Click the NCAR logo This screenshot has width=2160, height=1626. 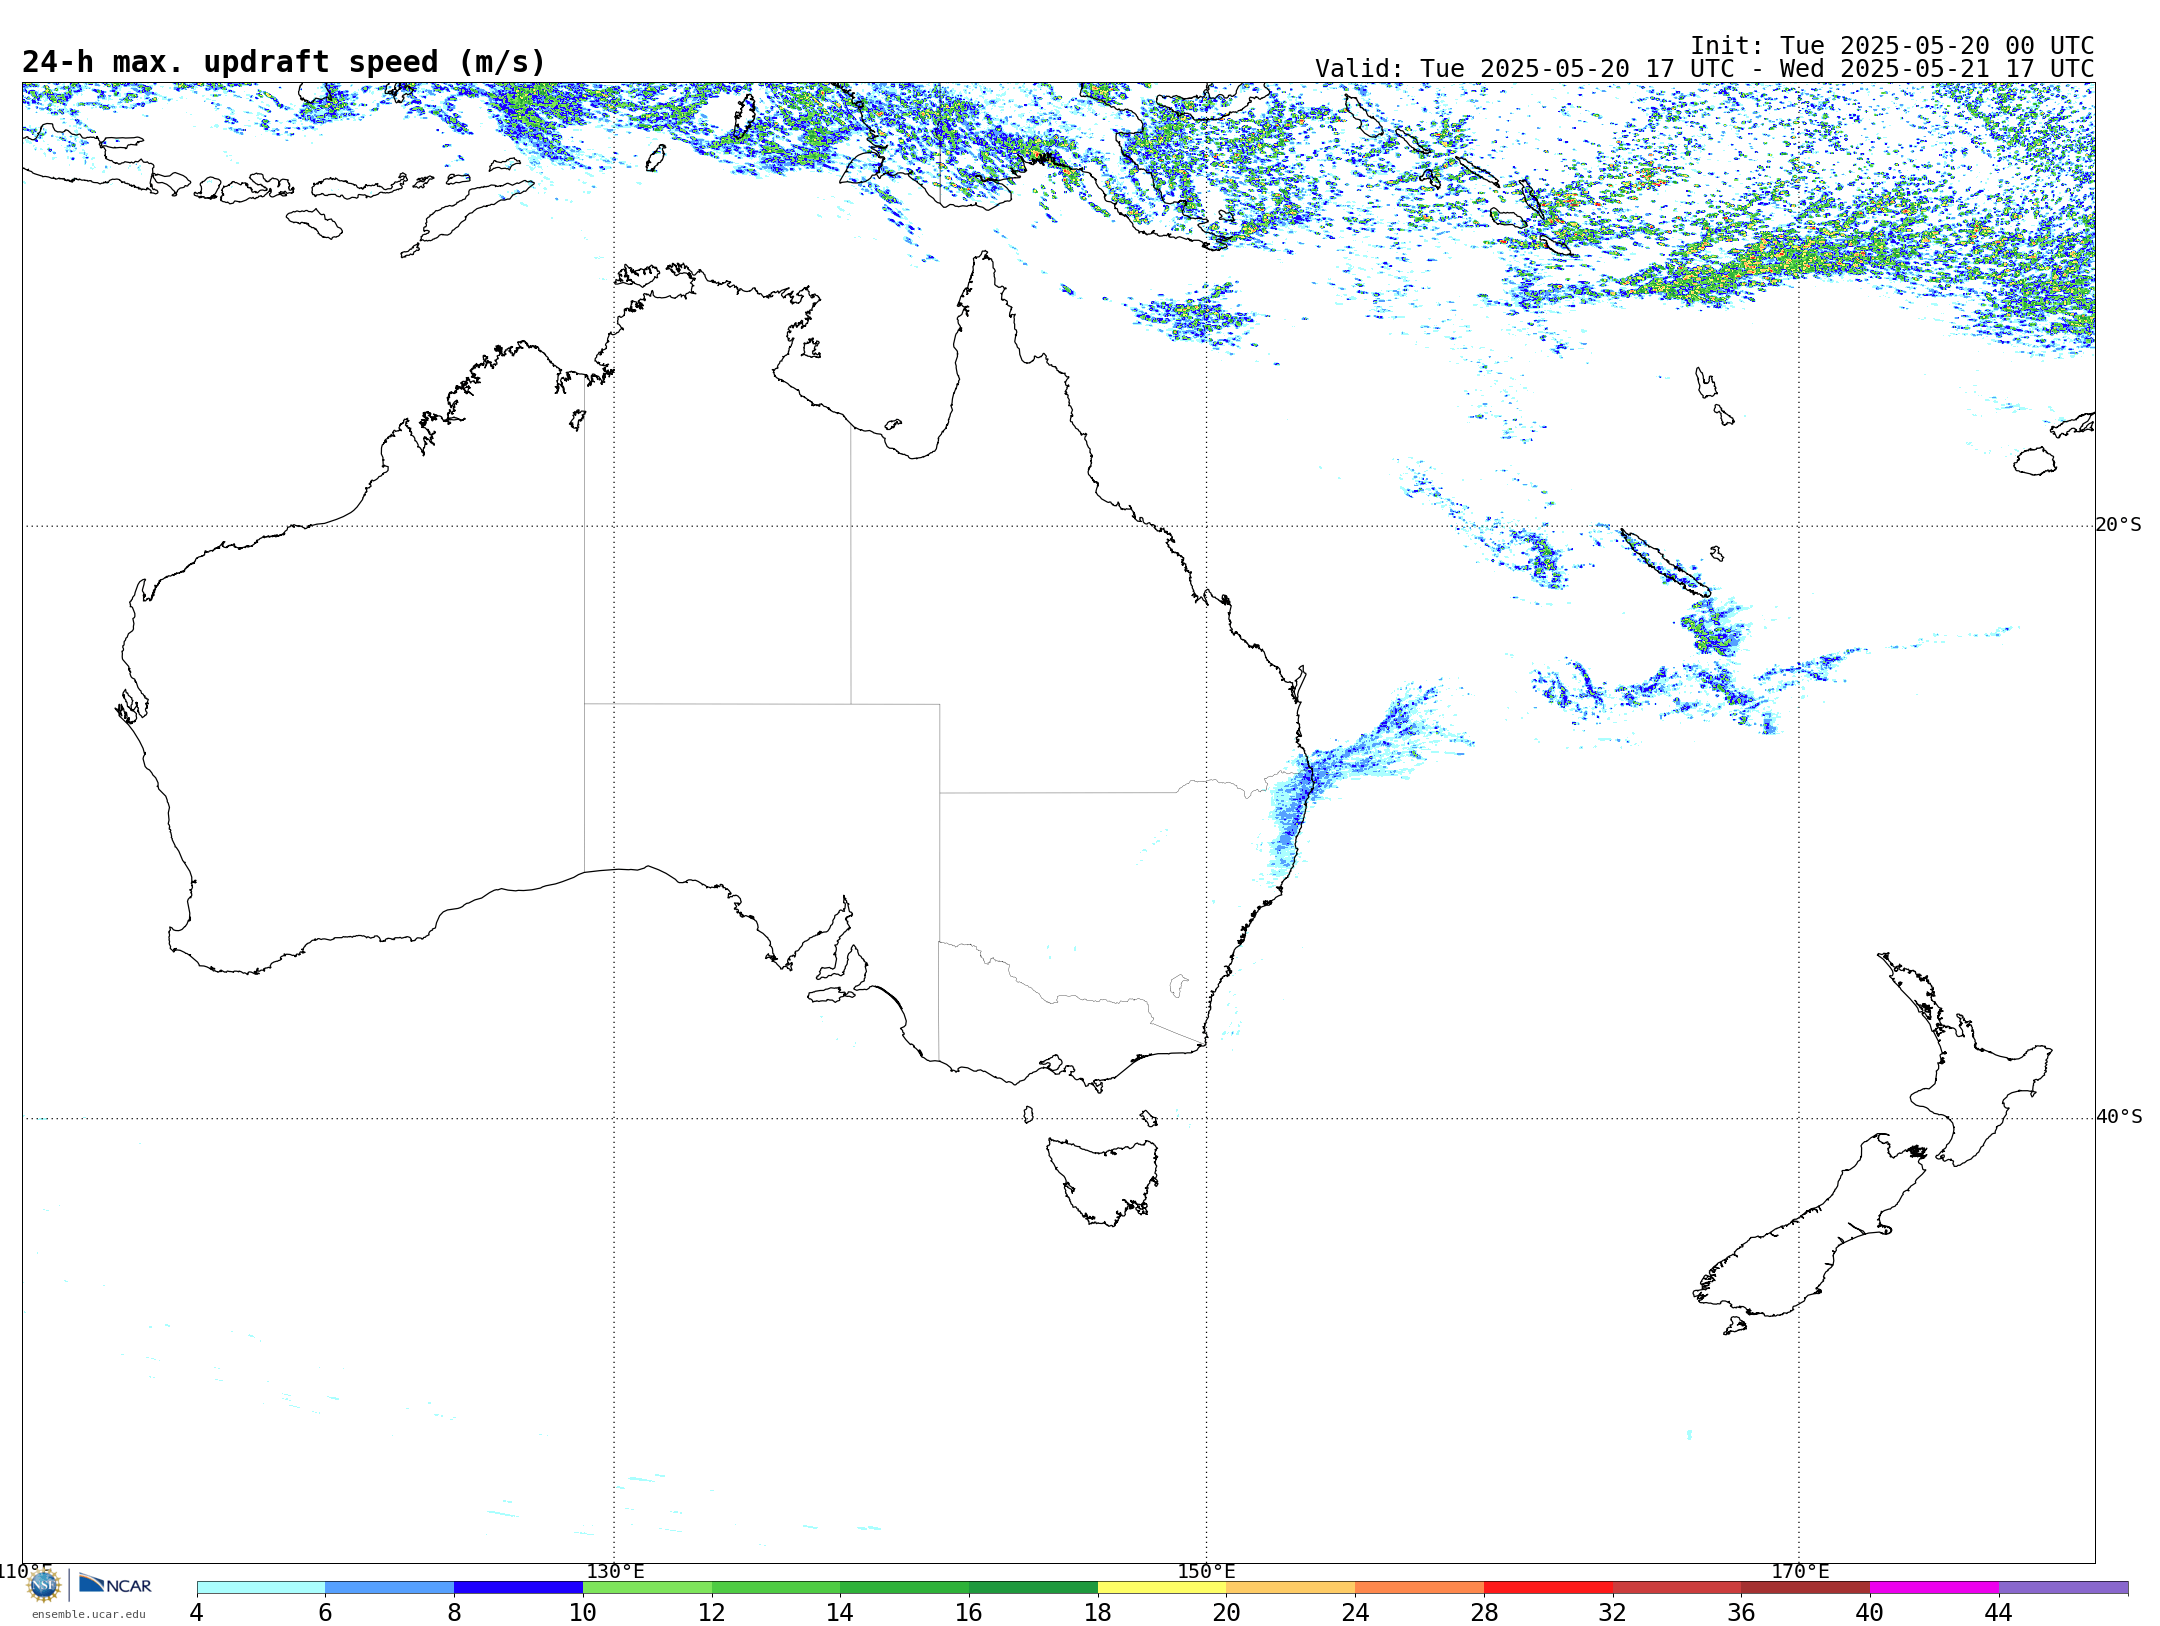click(115, 1584)
